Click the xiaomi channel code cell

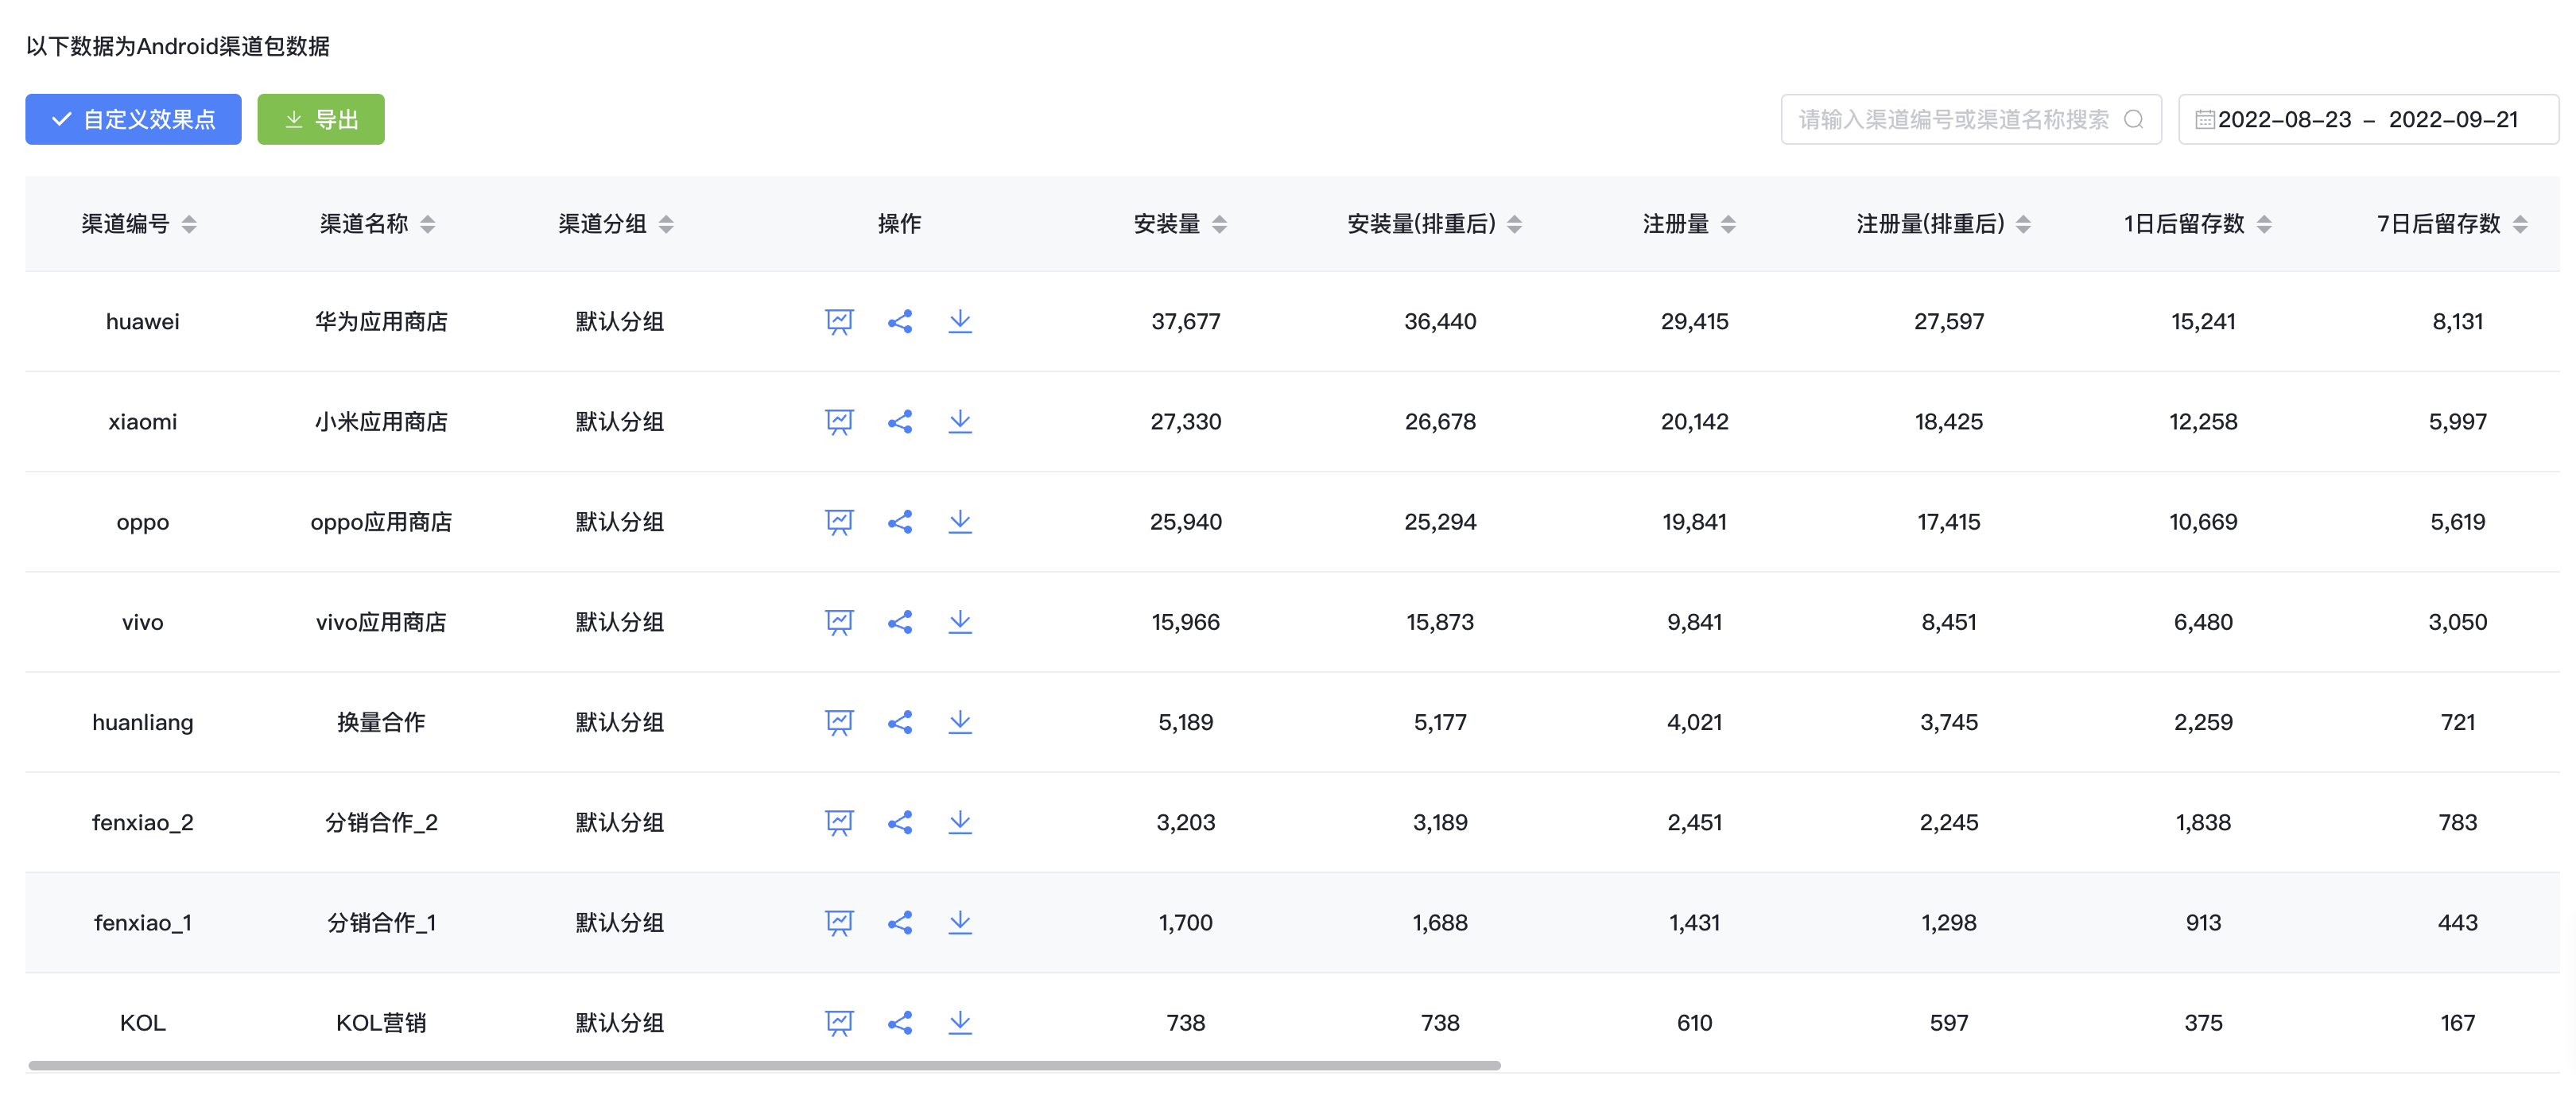[x=143, y=421]
